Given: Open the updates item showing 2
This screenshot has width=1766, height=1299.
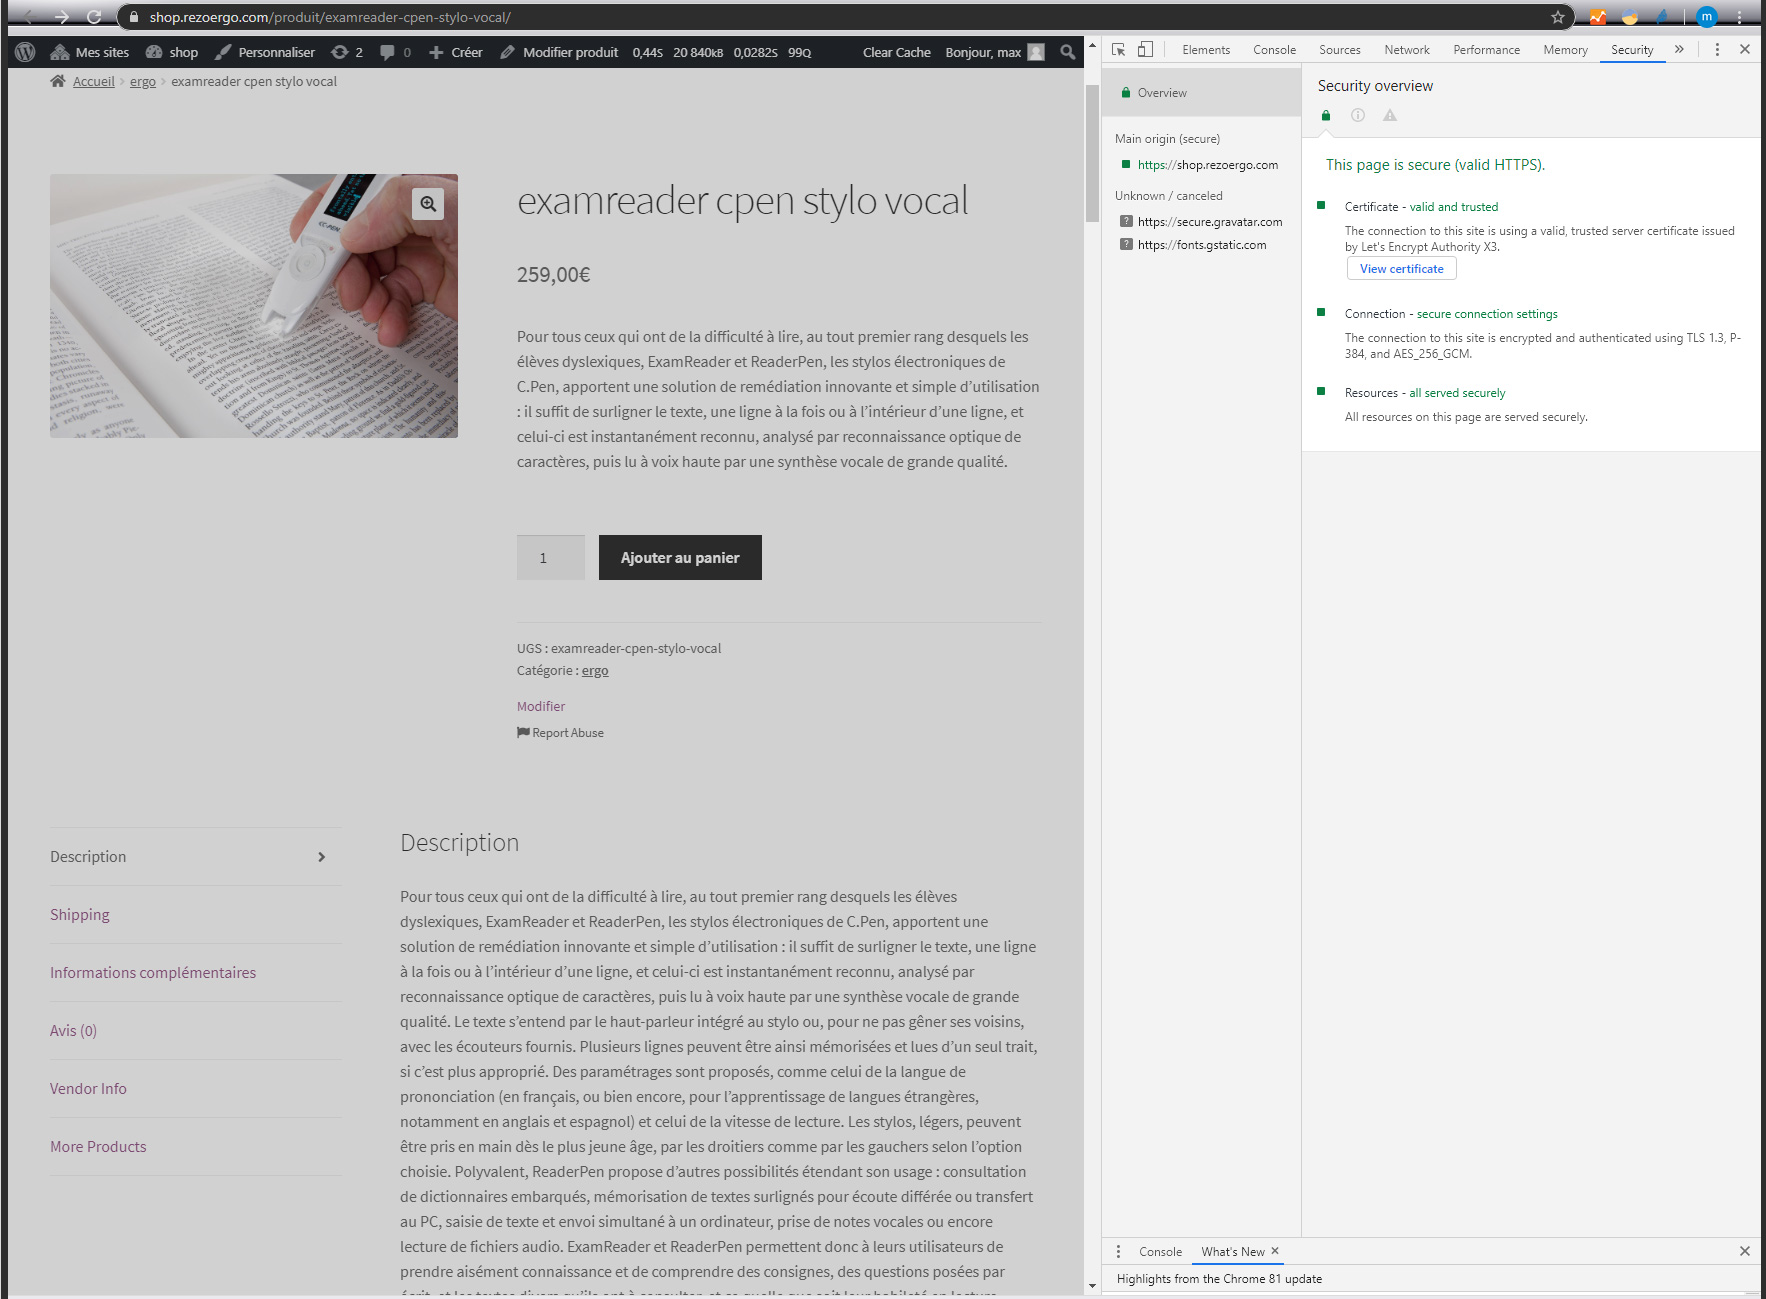Looking at the screenshot, I should 347,52.
